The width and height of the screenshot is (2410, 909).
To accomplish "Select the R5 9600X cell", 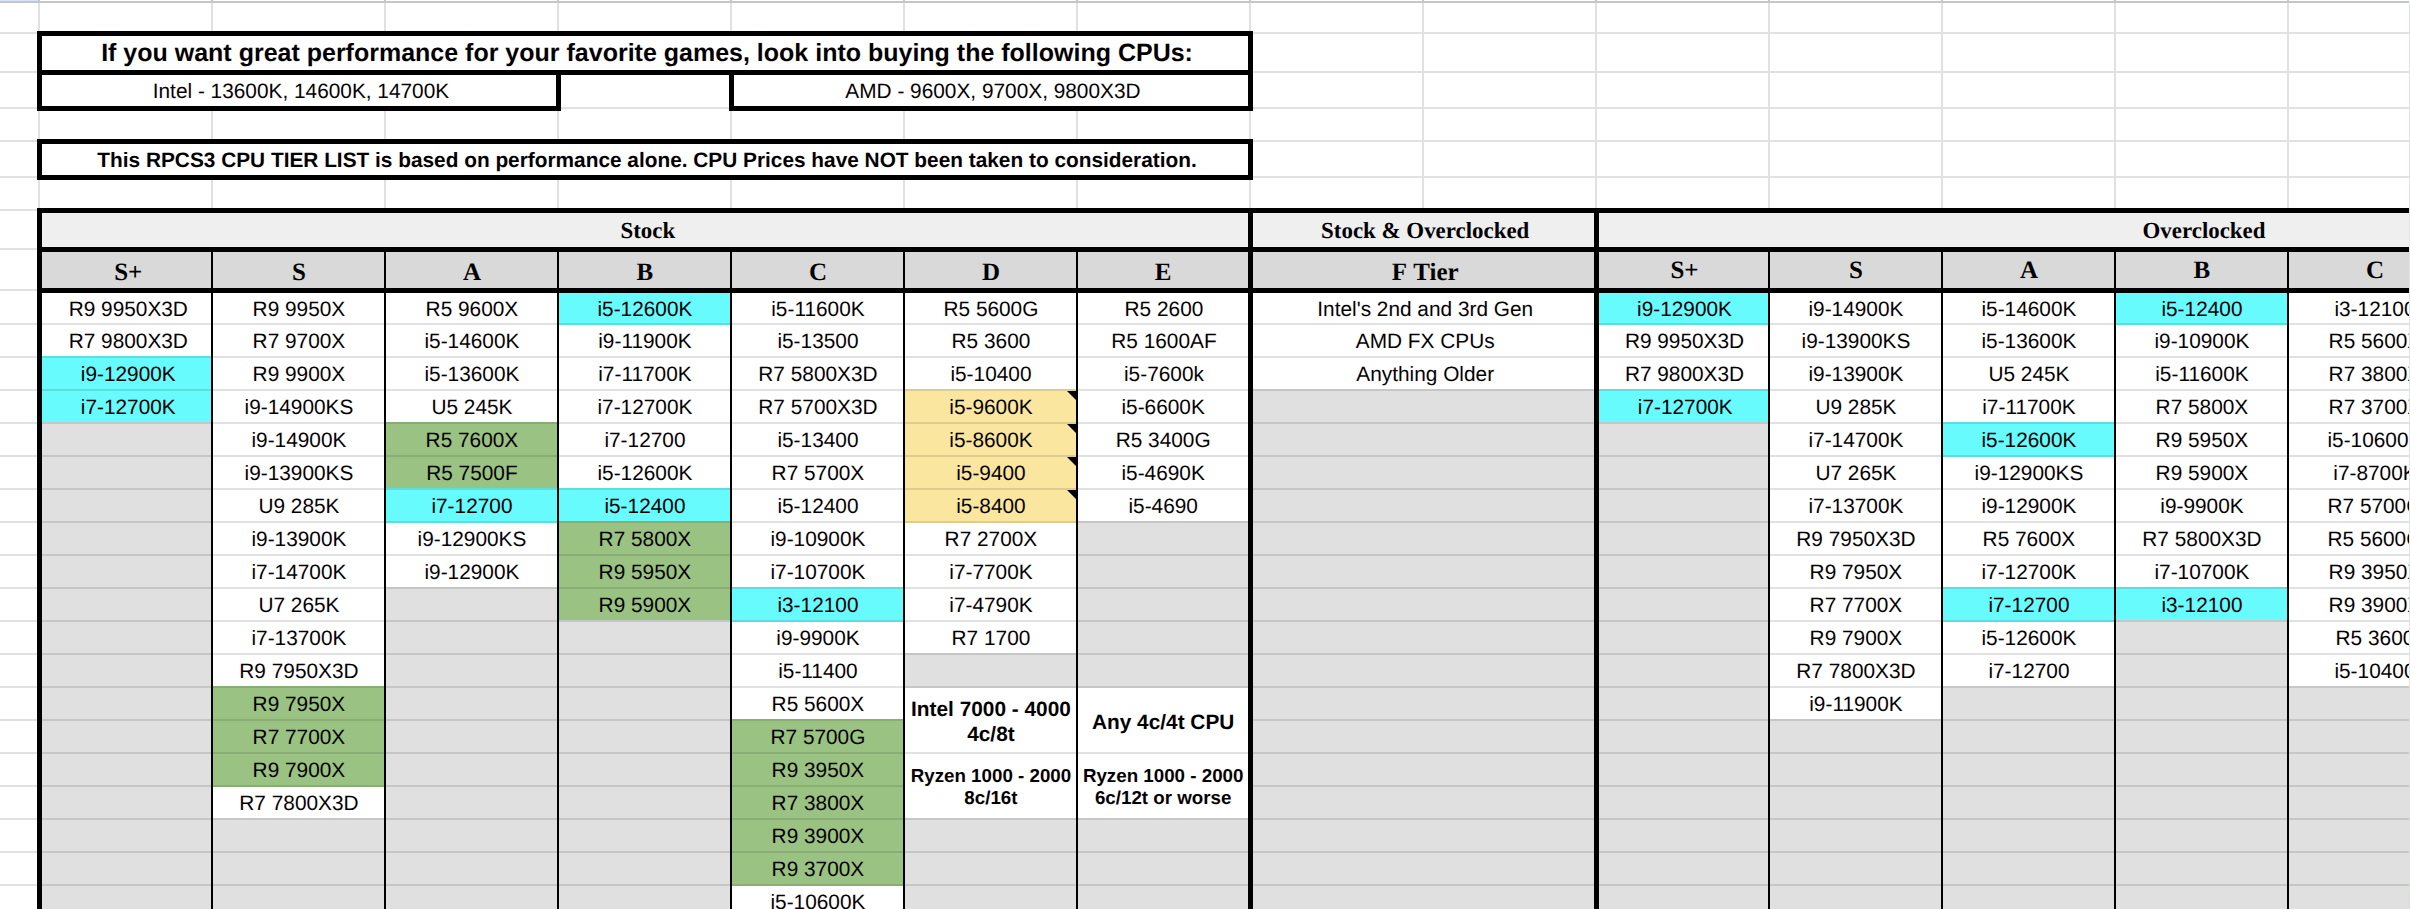I will click(x=471, y=309).
